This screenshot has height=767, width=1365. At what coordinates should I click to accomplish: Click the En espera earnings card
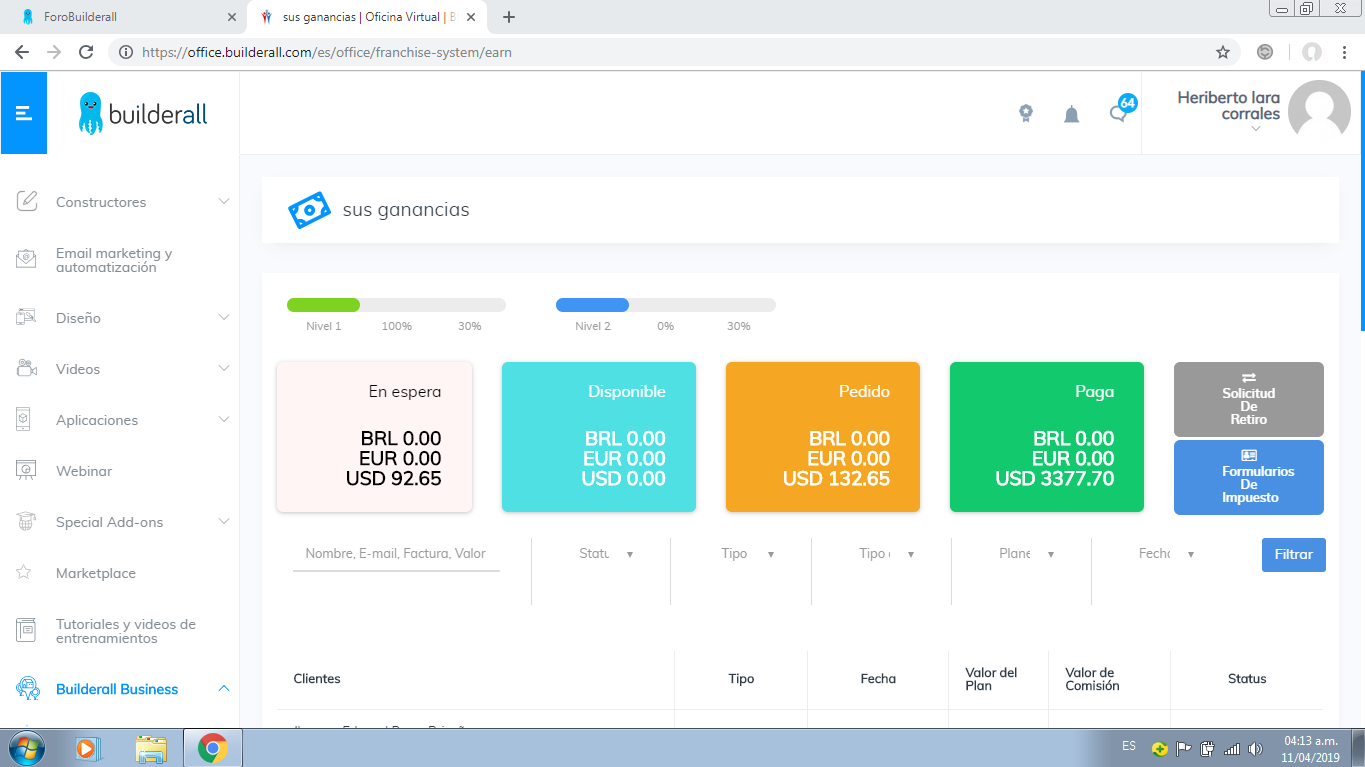point(374,437)
